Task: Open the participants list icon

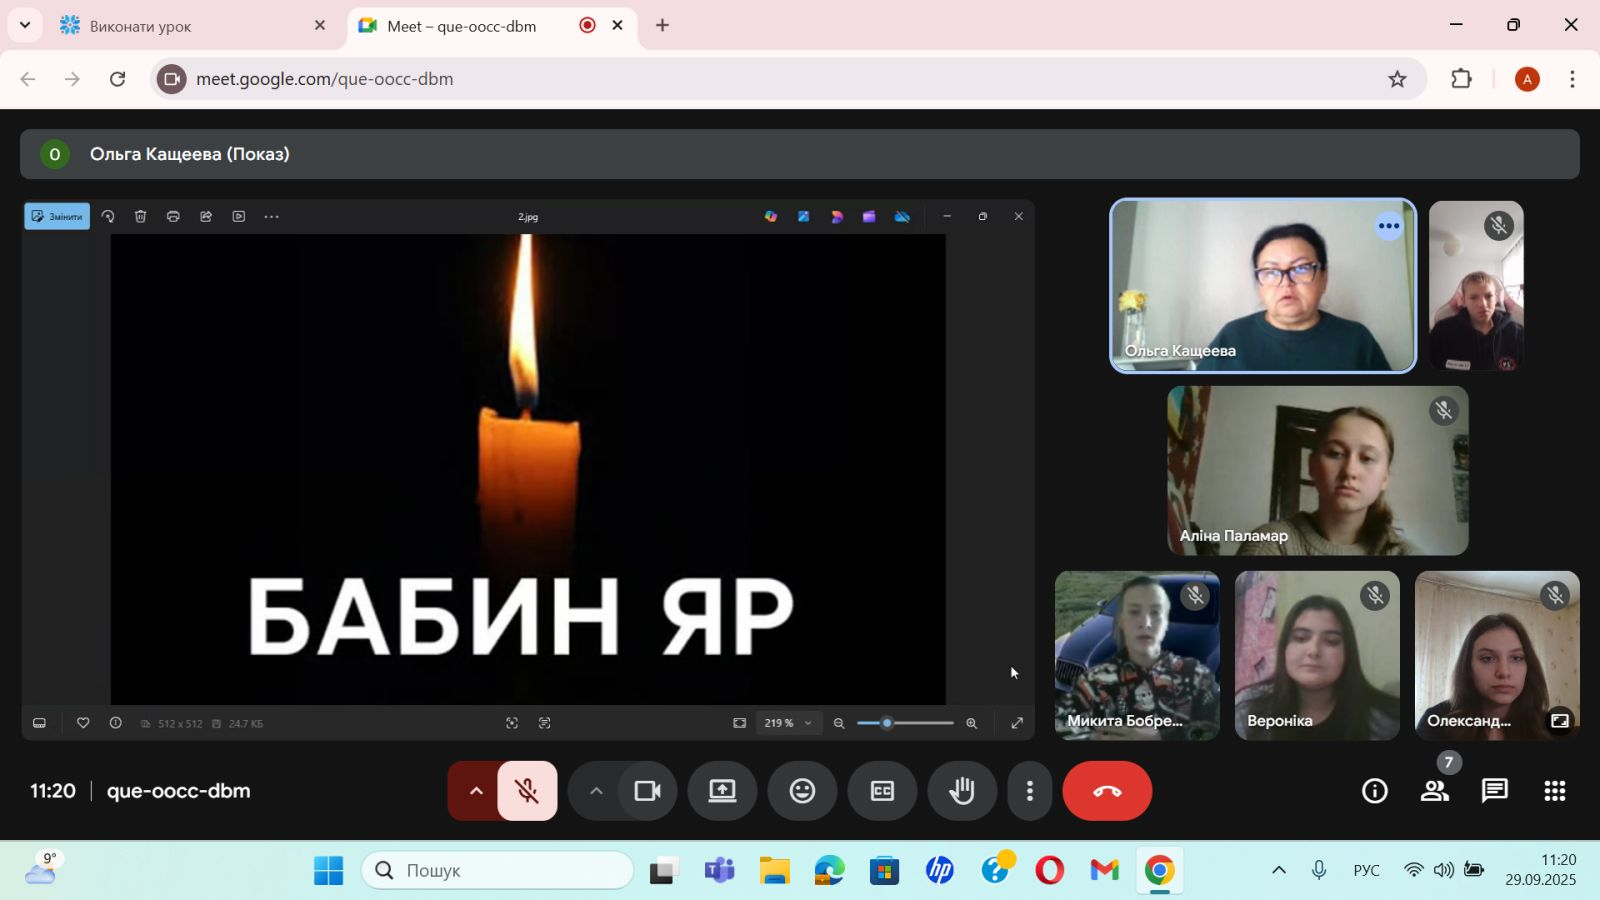Action: coord(1435,791)
